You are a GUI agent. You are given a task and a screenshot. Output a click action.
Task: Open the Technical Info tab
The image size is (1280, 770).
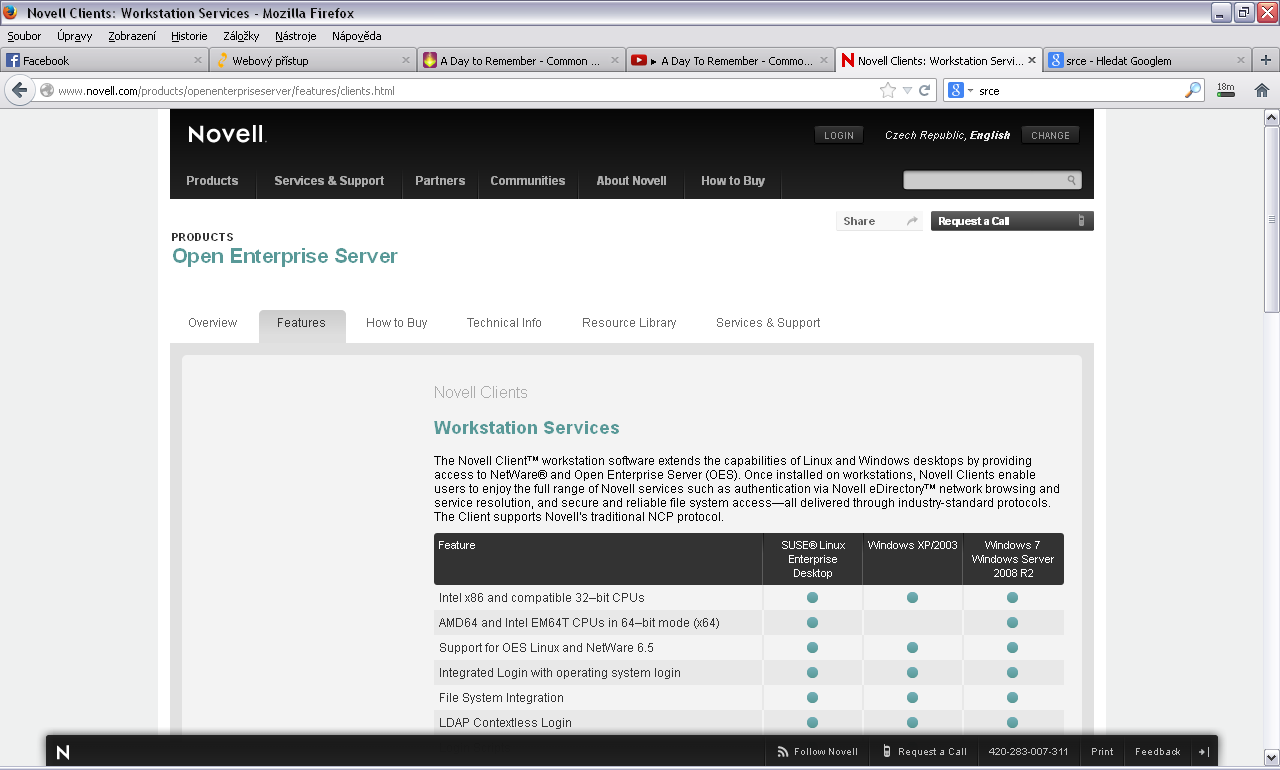pos(504,323)
